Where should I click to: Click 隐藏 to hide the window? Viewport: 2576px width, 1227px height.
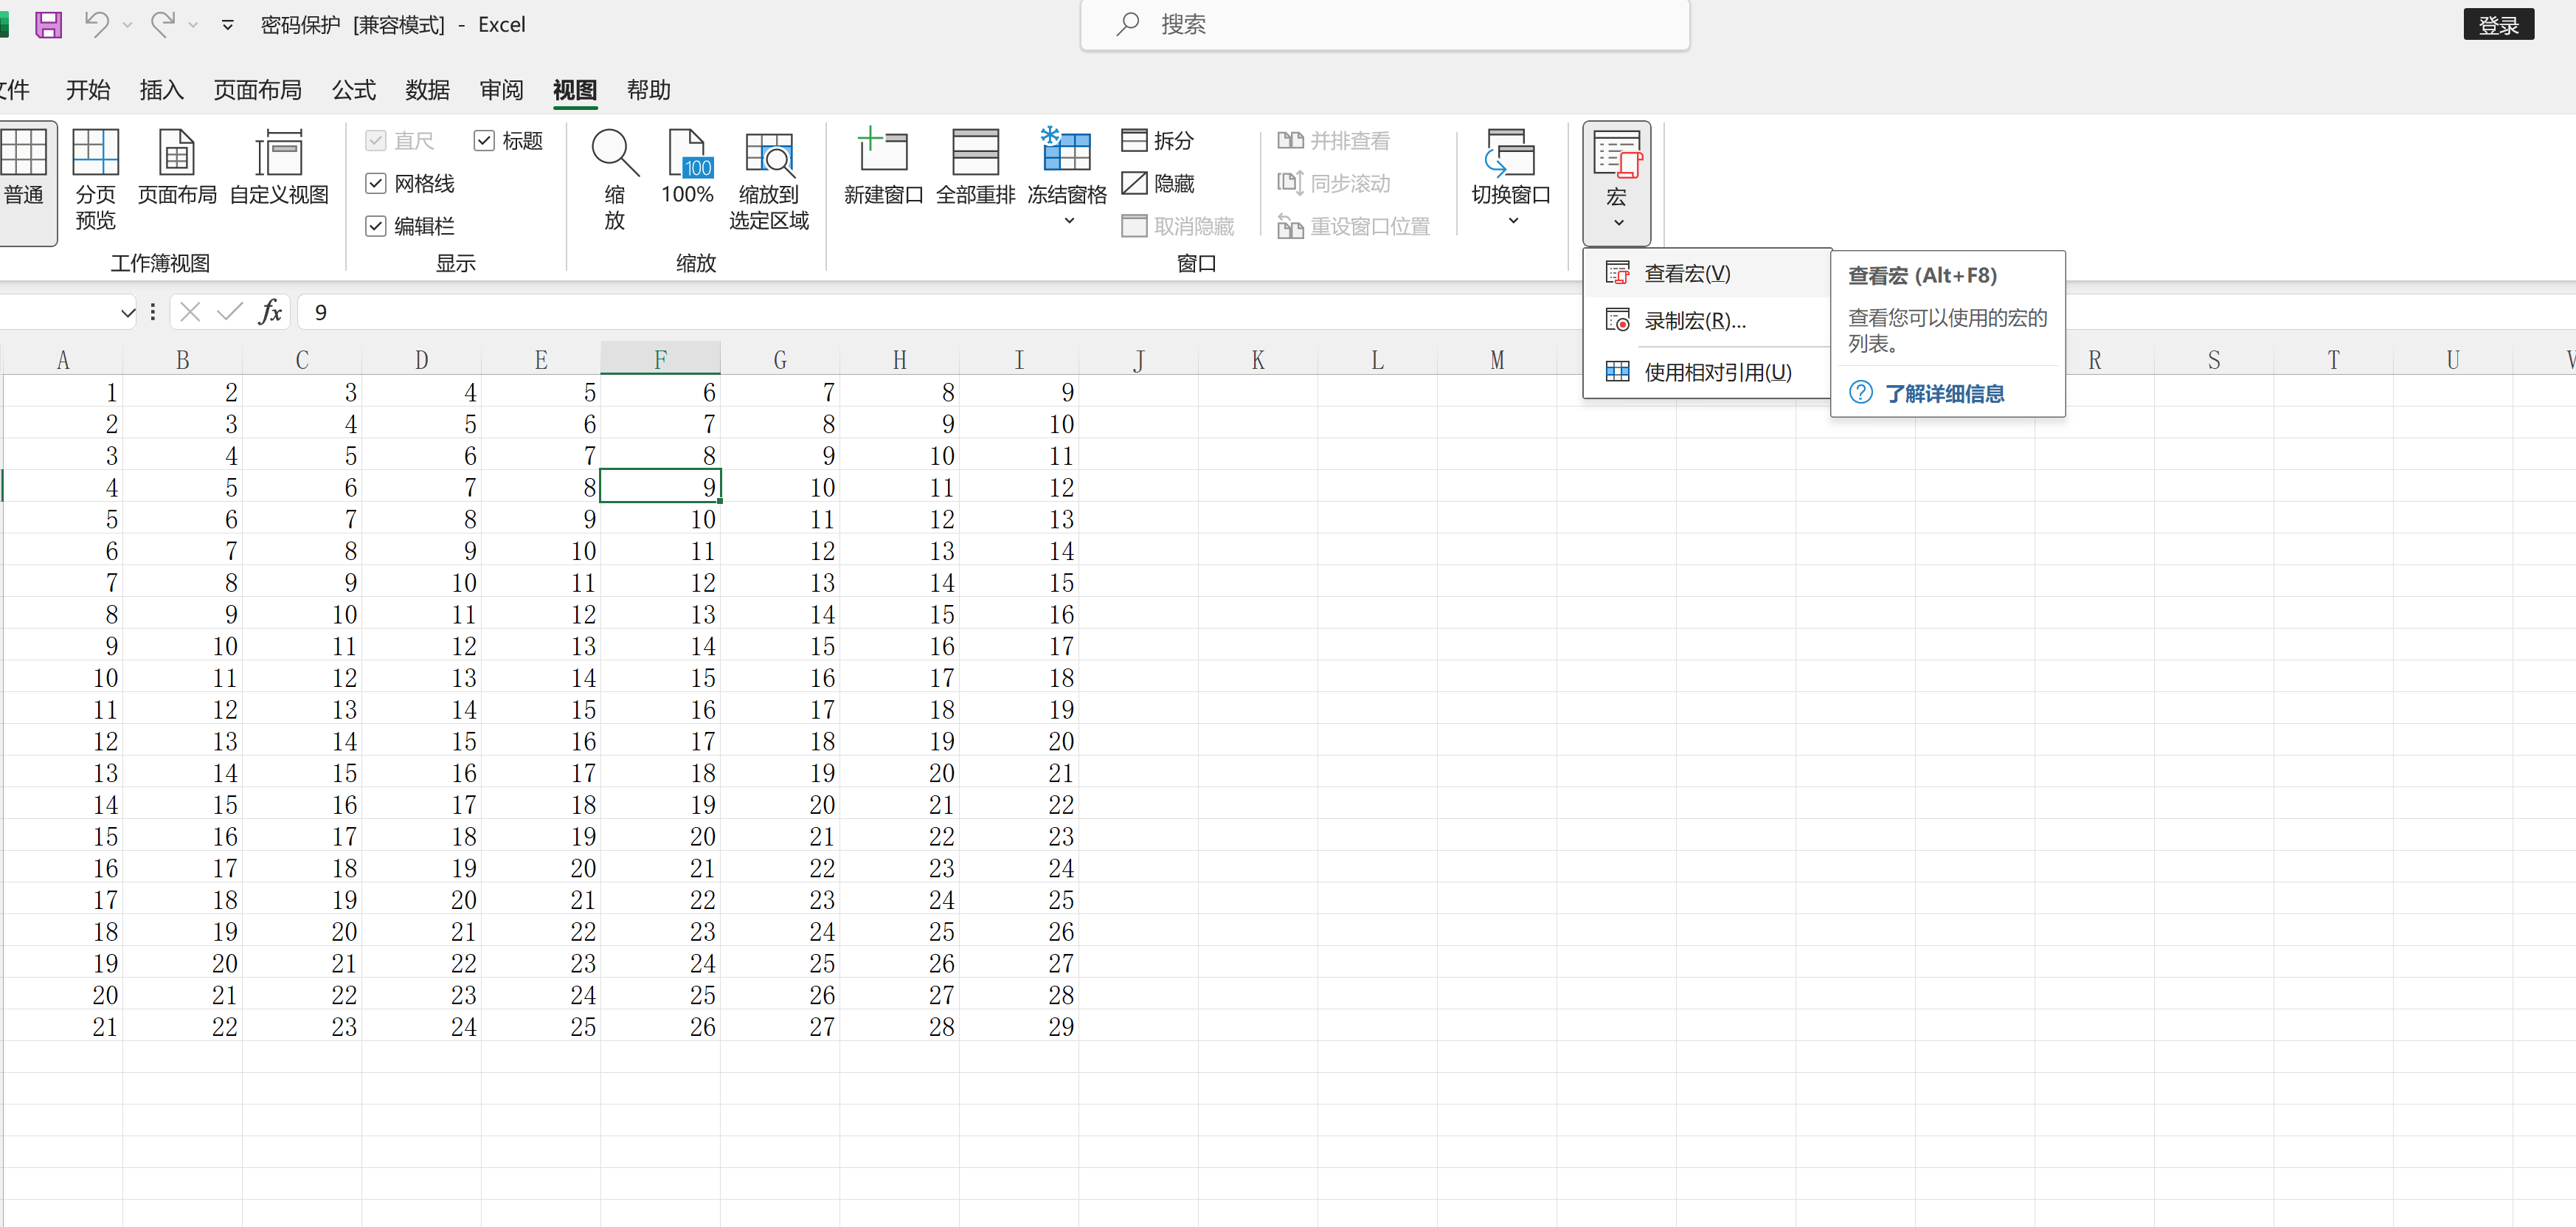(1157, 183)
